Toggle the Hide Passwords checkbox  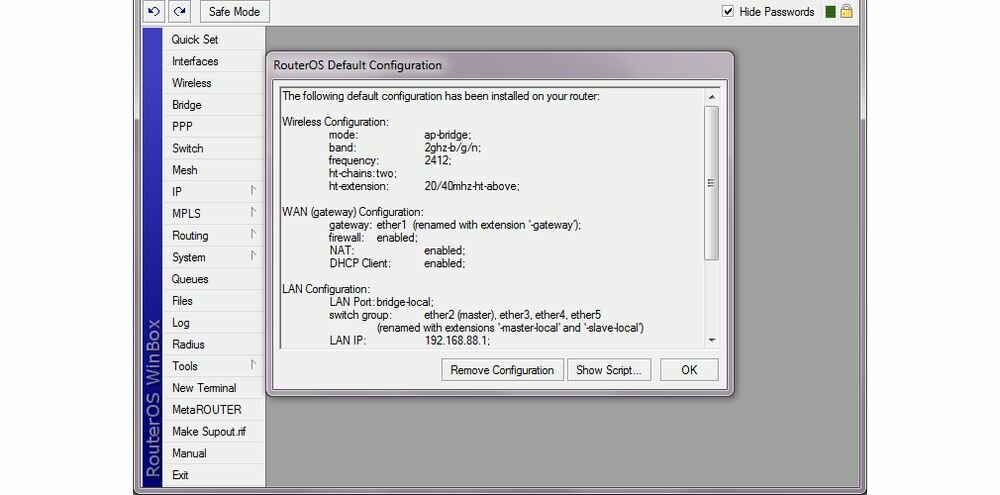coord(728,11)
